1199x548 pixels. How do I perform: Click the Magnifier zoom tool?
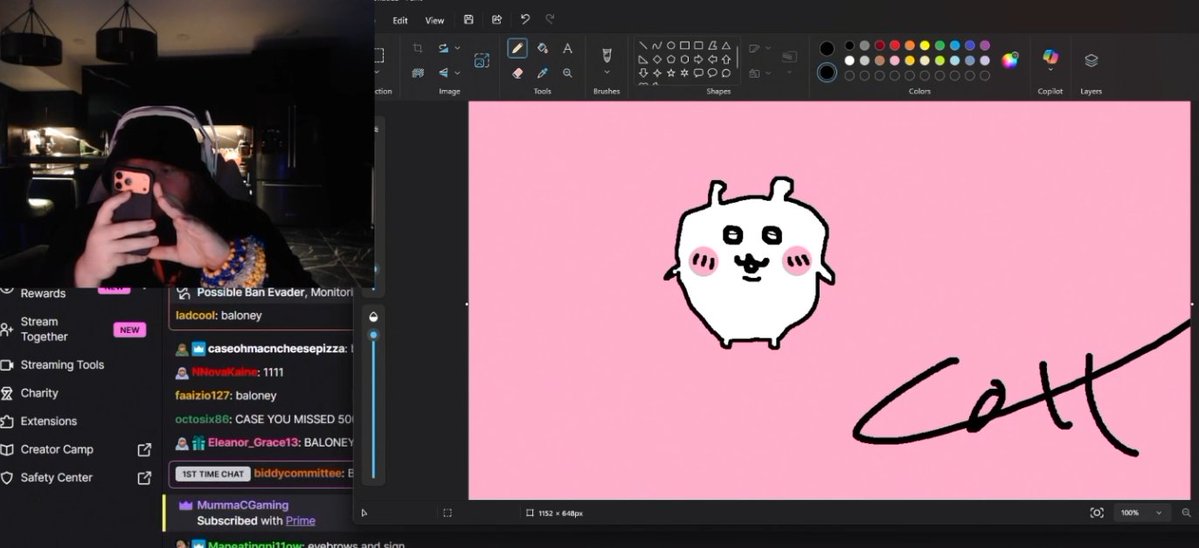tap(567, 73)
